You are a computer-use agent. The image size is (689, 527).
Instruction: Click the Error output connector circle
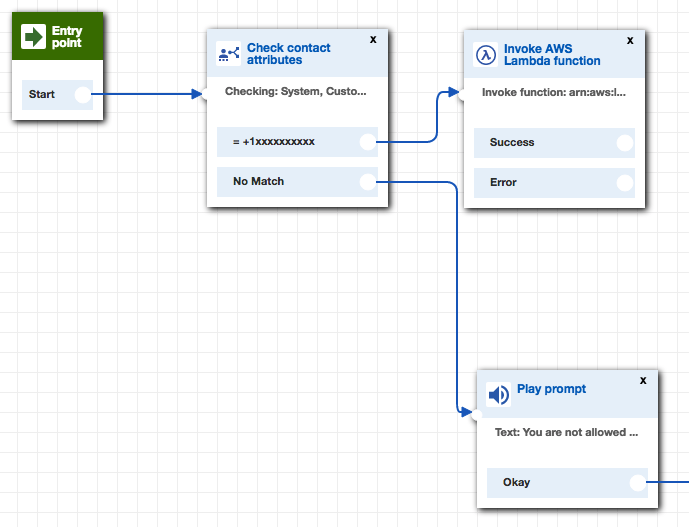coord(625,183)
